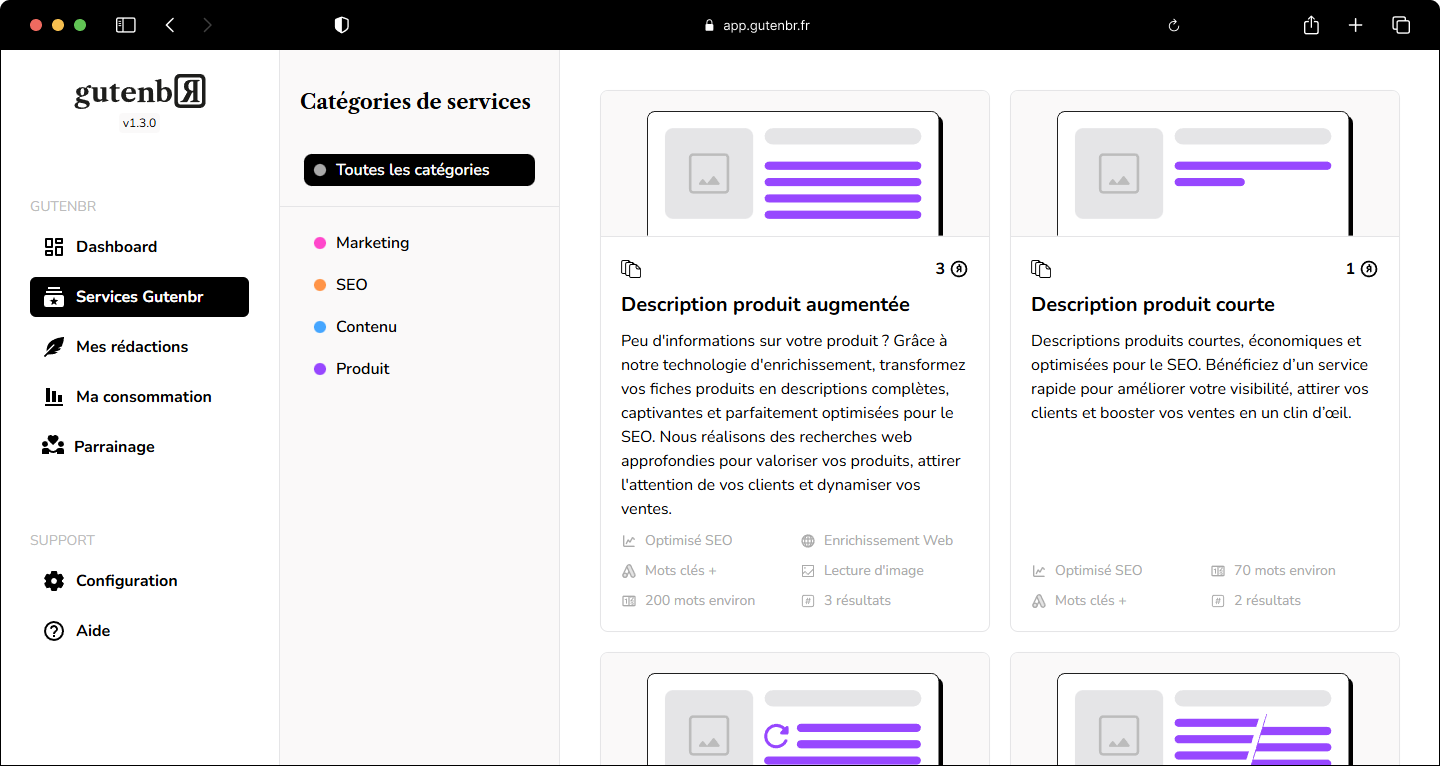Click the Safari privacy shield icon
The width and height of the screenshot is (1440, 766).
342,25
